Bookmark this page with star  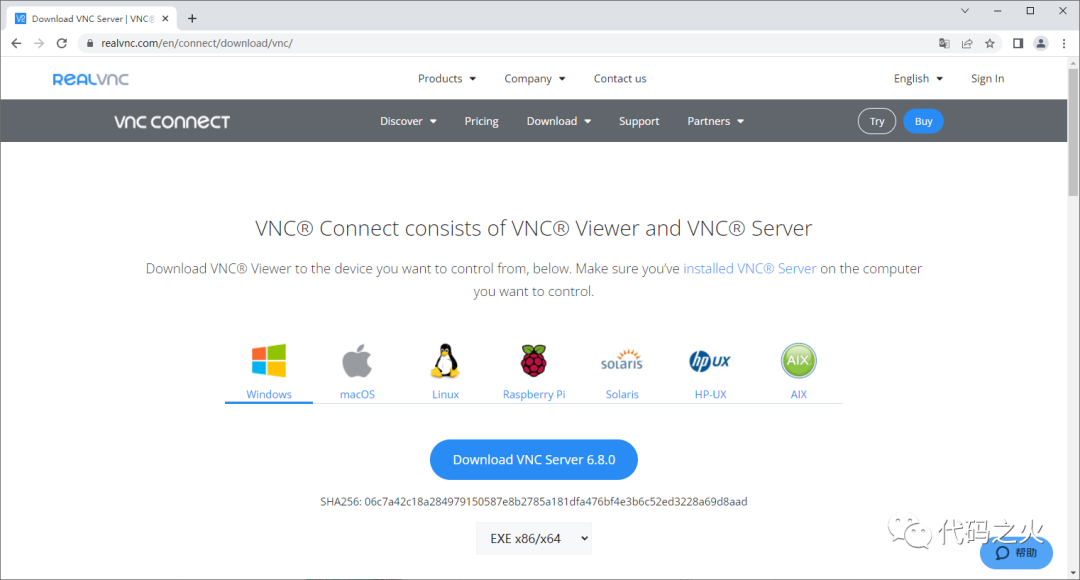pyautogui.click(x=990, y=43)
